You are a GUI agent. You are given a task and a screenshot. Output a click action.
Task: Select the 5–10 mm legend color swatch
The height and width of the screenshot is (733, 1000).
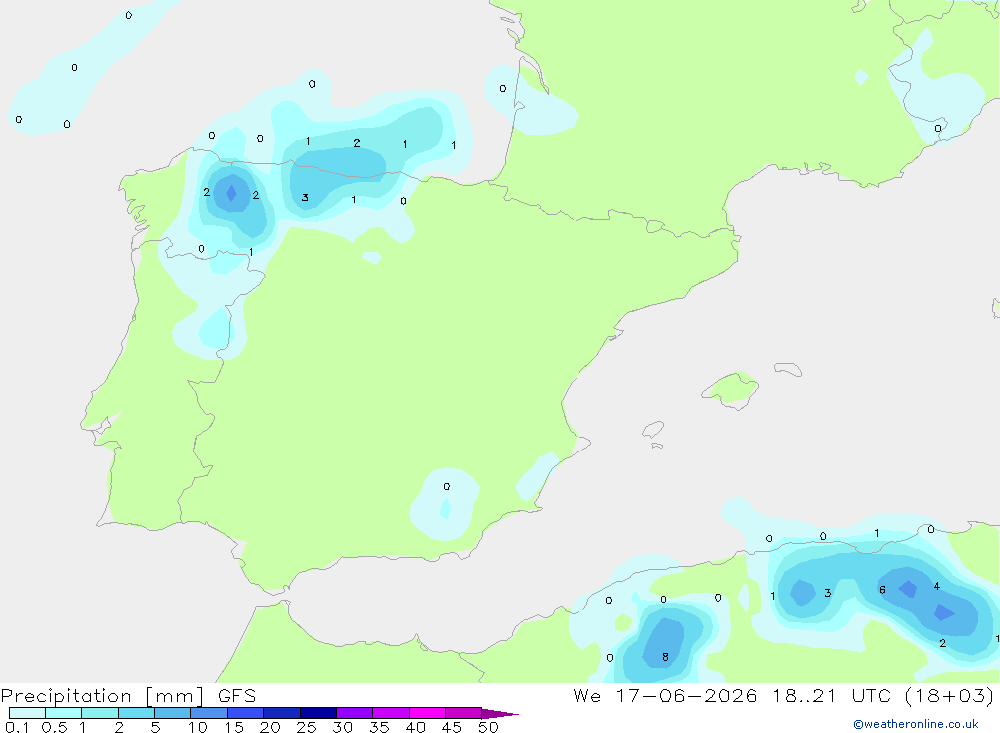tap(172, 713)
